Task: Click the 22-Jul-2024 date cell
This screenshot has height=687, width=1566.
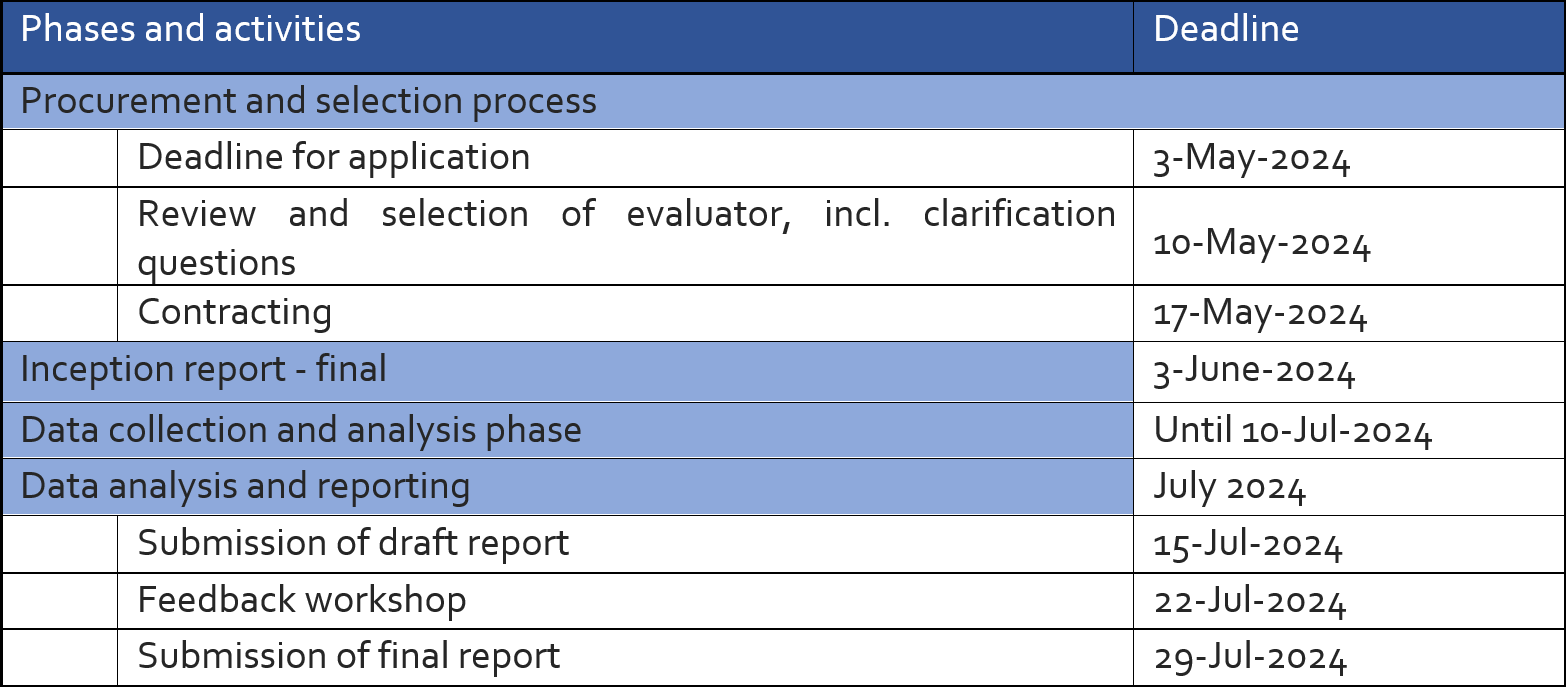Action: pyautogui.click(x=1250, y=602)
